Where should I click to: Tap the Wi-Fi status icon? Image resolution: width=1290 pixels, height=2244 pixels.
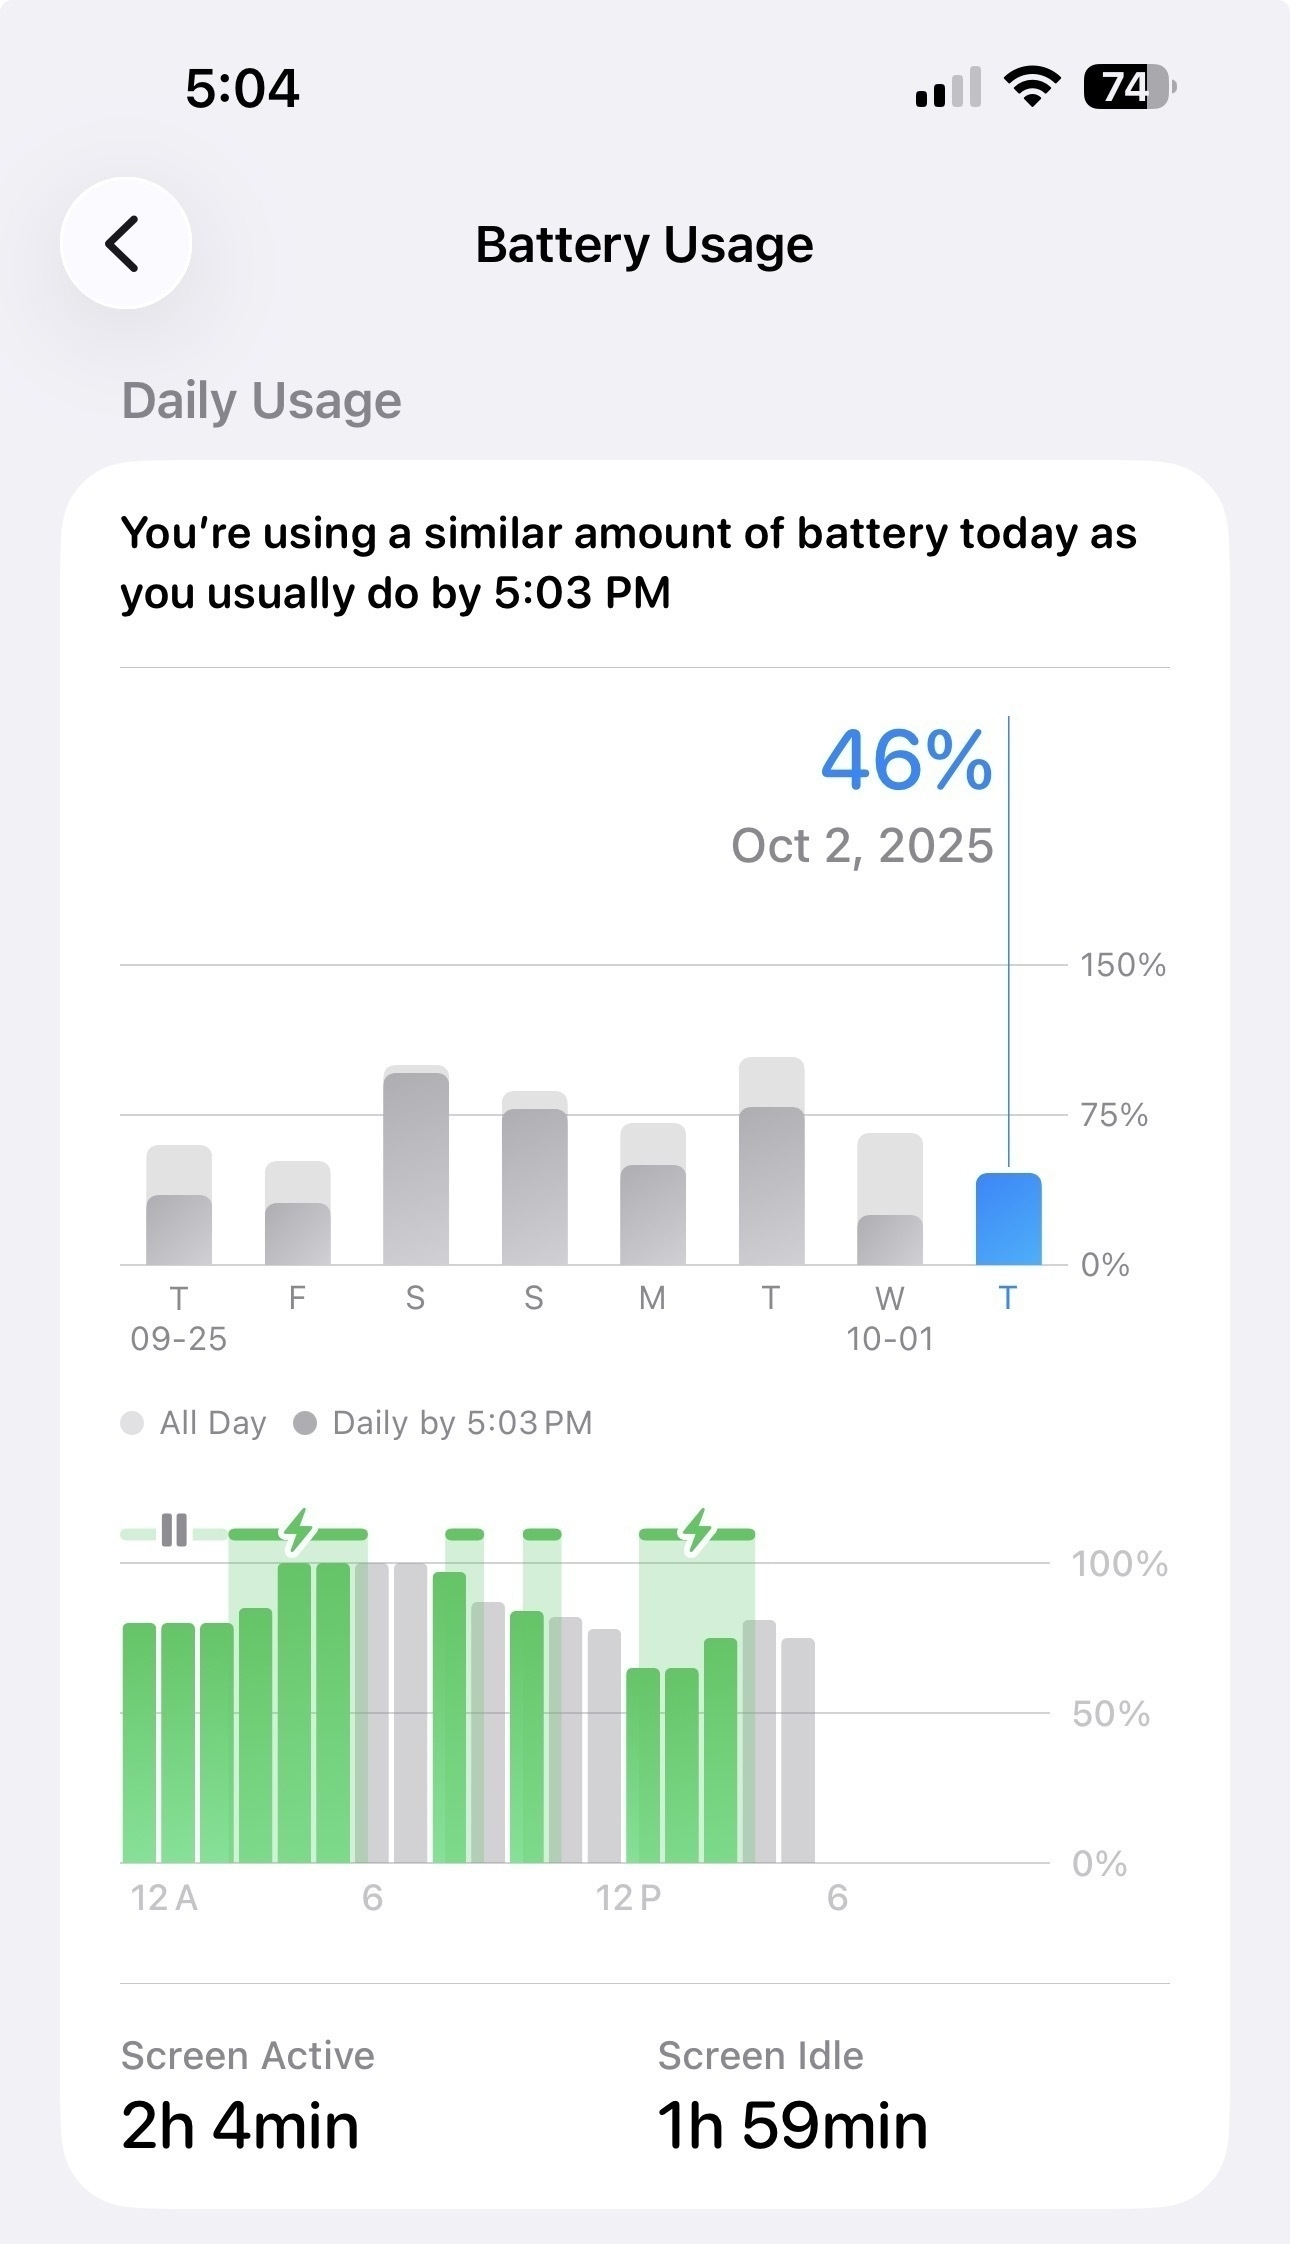pos(1031,87)
